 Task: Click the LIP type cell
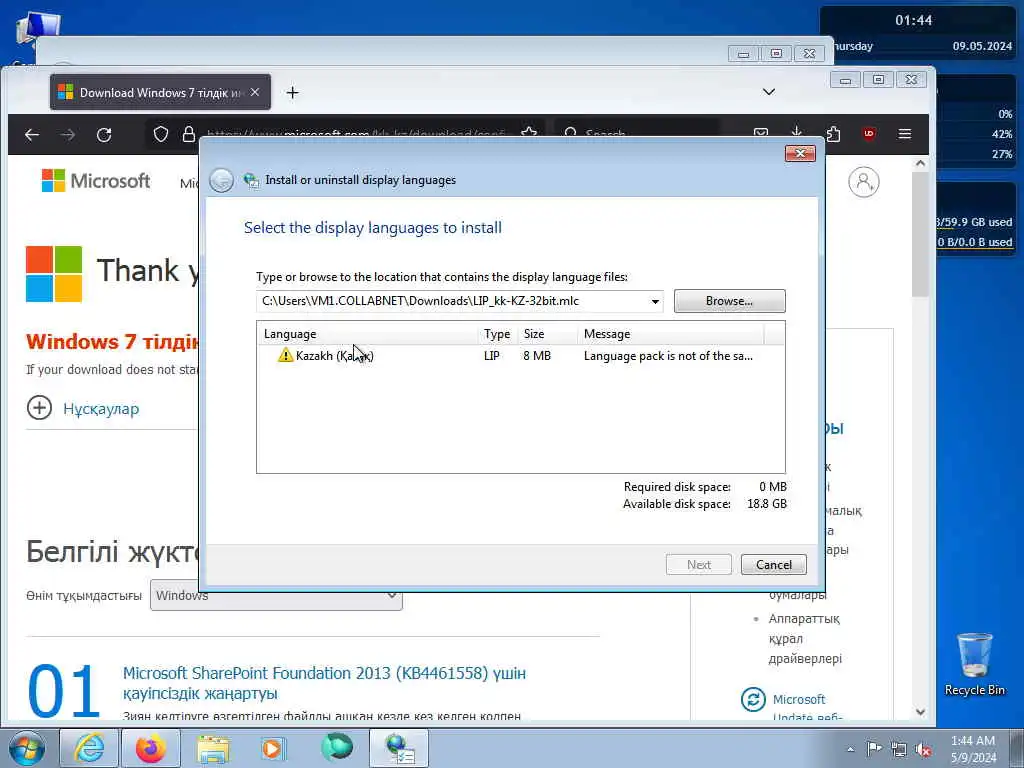tap(492, 356)
